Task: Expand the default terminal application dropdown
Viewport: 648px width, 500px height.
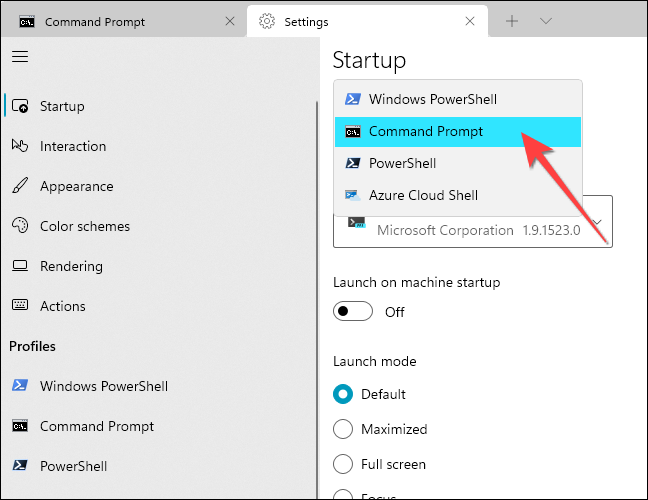Action: (597, 222)
